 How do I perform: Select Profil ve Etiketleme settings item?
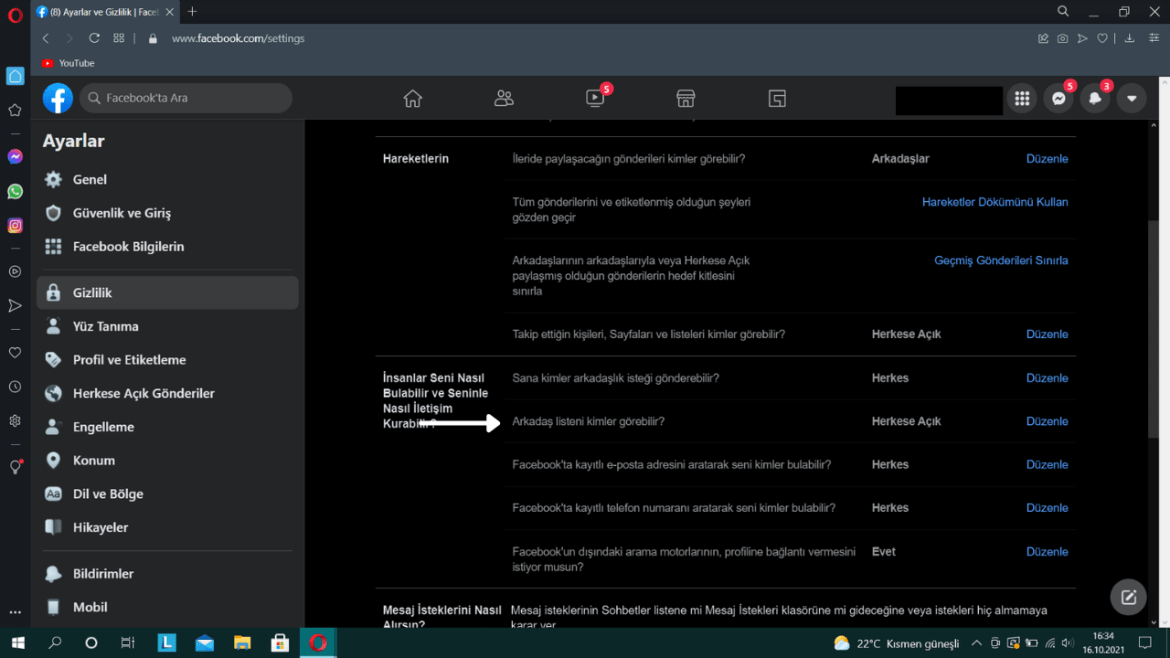(x=129, y=360)
